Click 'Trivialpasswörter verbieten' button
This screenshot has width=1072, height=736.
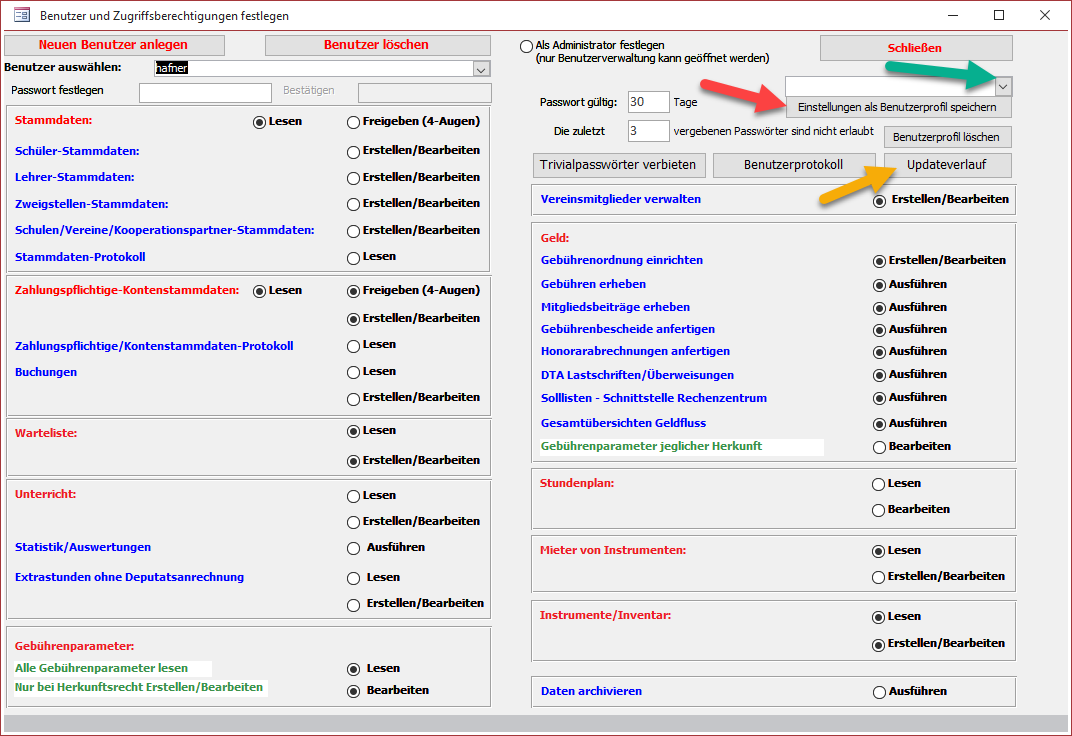tap(620, 164)
